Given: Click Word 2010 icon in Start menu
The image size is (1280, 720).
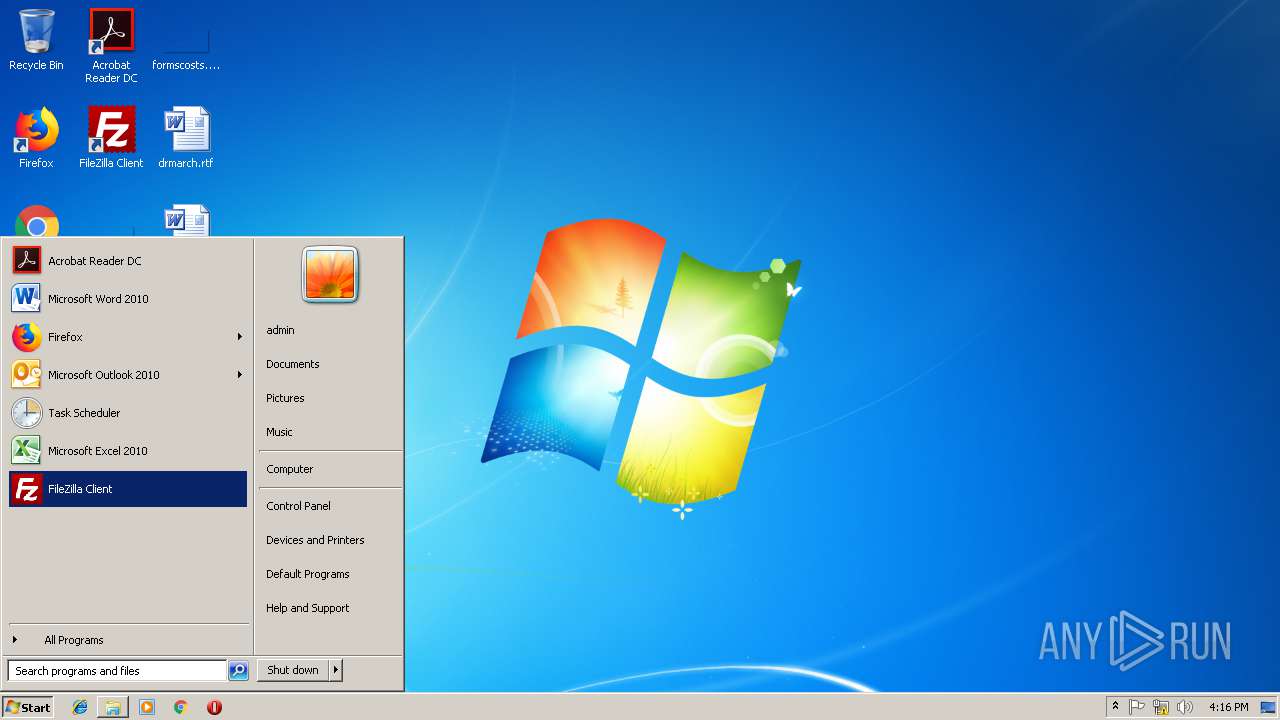Looking at the screenshot, I should tap(26, 299).
